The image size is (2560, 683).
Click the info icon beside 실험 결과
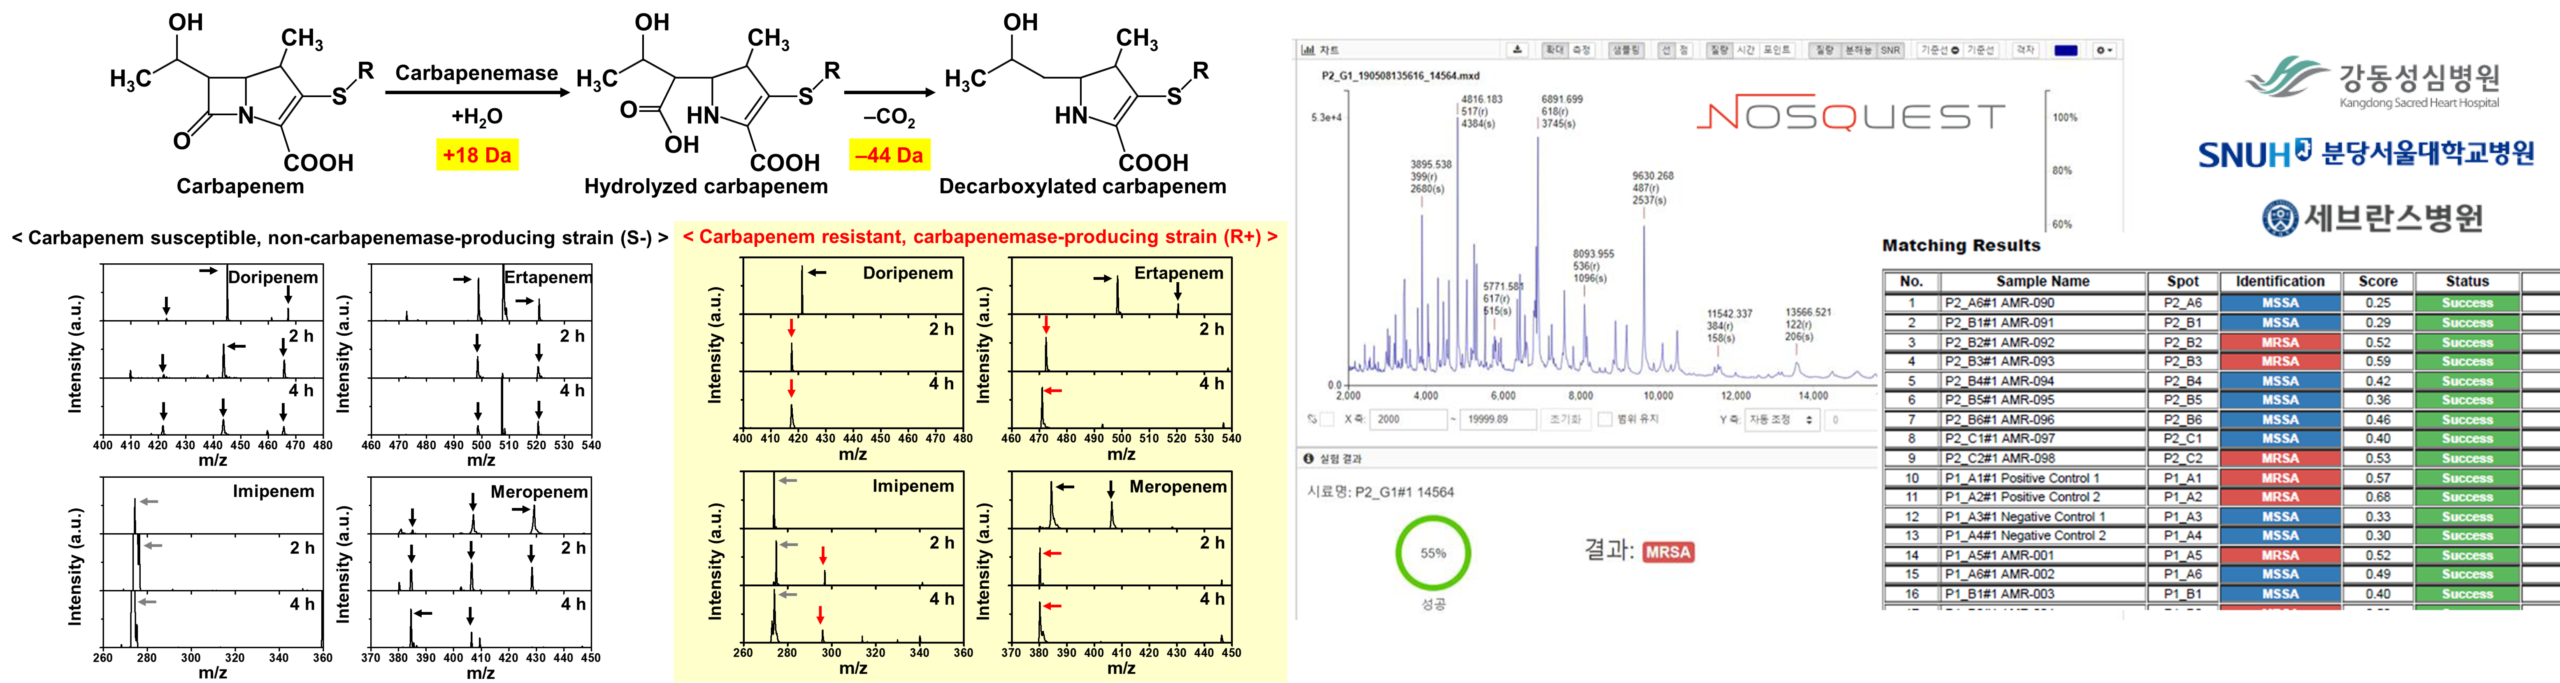click(x=1308, y=458)
